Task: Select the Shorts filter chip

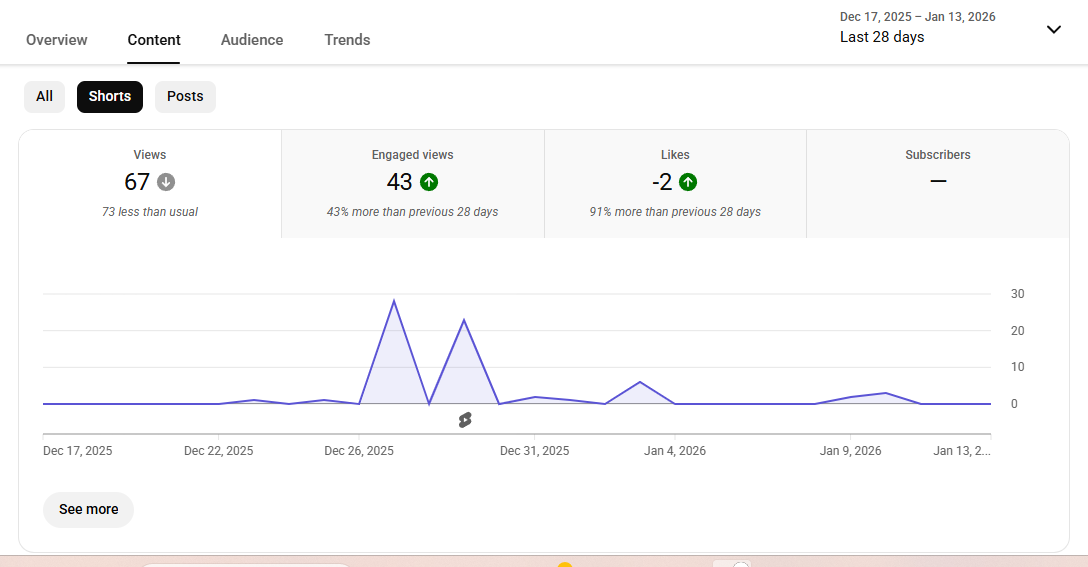Action: coord(110,97)
